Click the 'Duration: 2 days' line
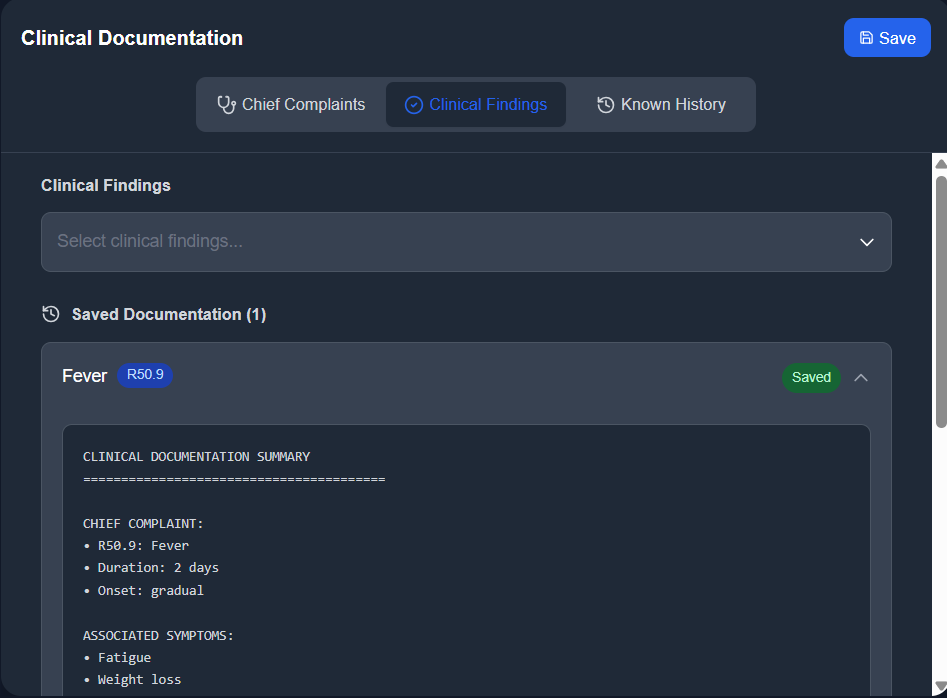 pos(151,568)
